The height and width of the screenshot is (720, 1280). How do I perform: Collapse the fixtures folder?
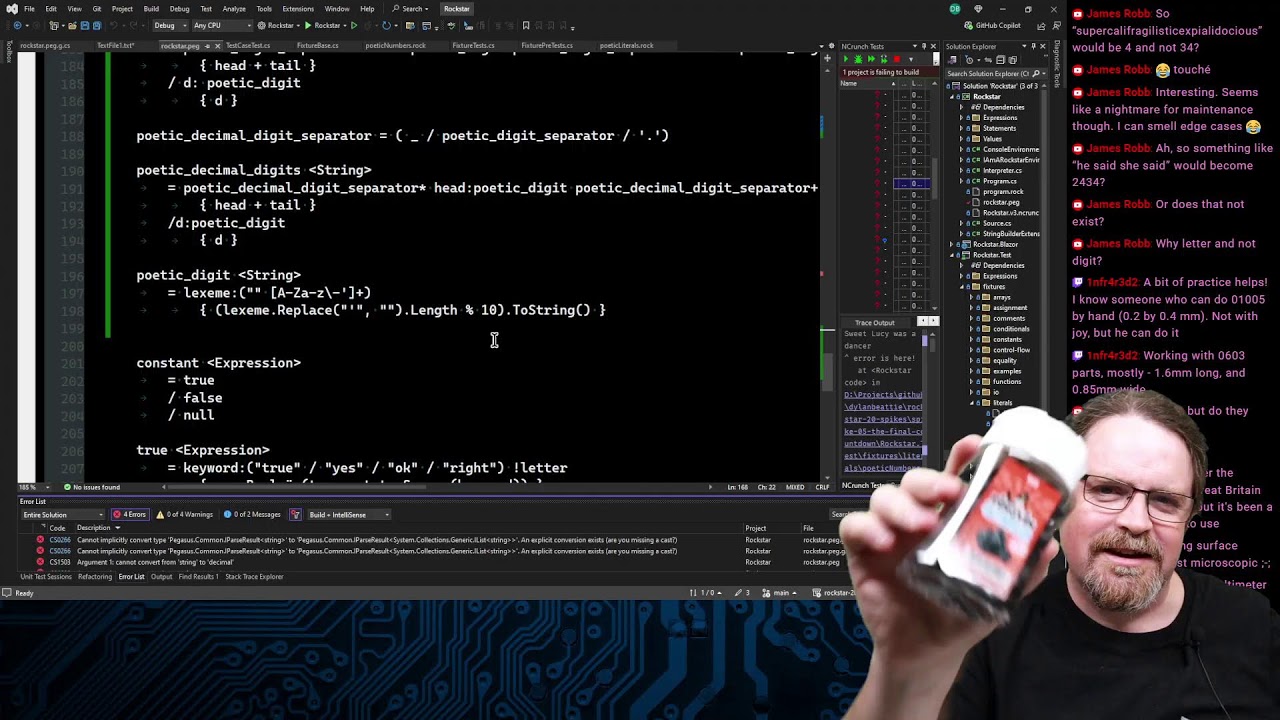coord(962,287)
